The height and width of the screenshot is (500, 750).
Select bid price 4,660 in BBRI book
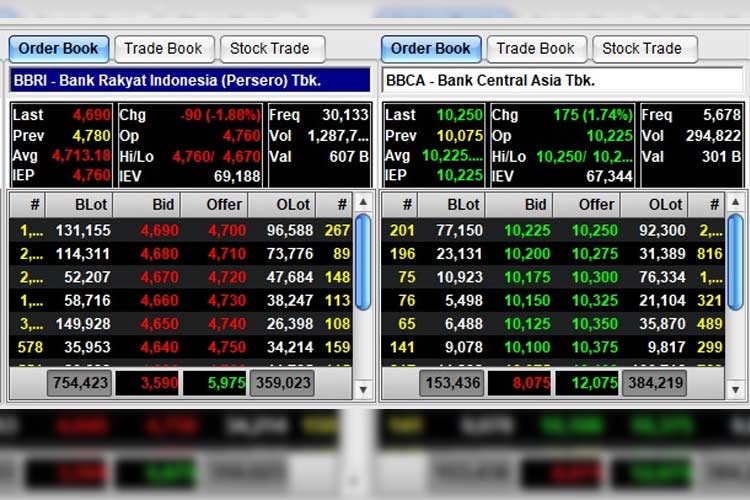[x=159, y=300]
